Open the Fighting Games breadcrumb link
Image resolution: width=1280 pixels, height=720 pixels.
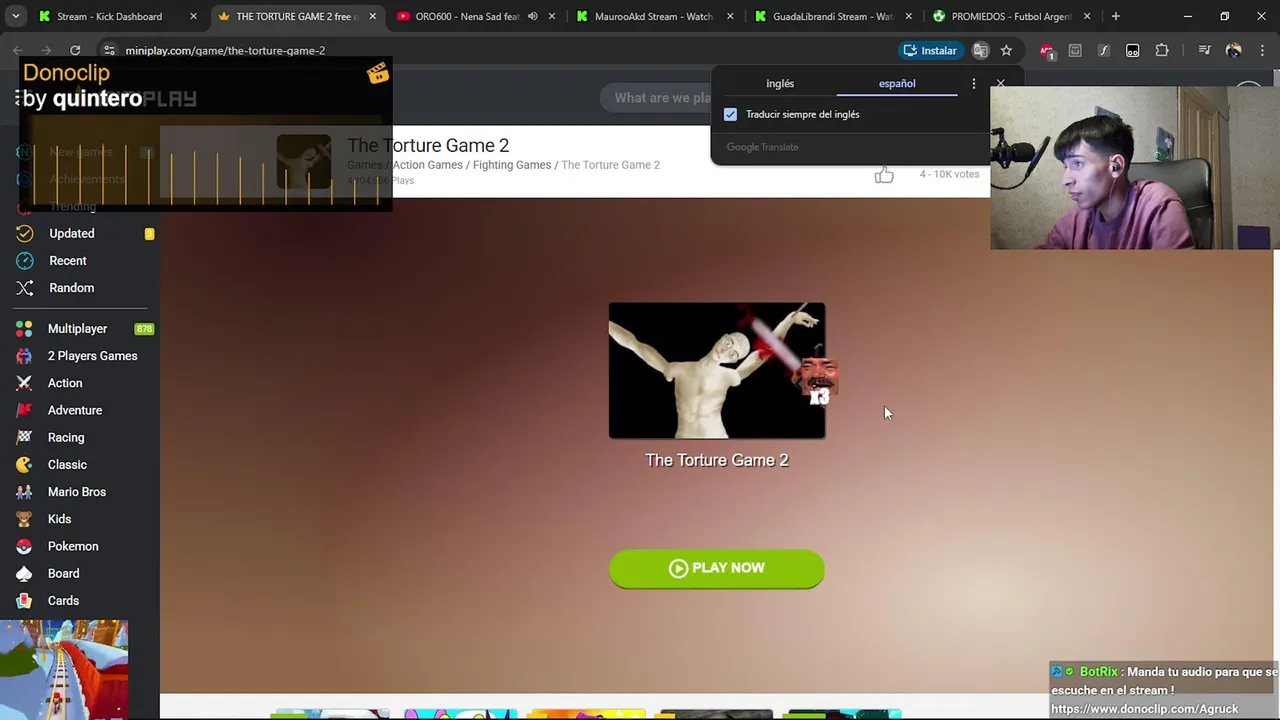[512, 165]
